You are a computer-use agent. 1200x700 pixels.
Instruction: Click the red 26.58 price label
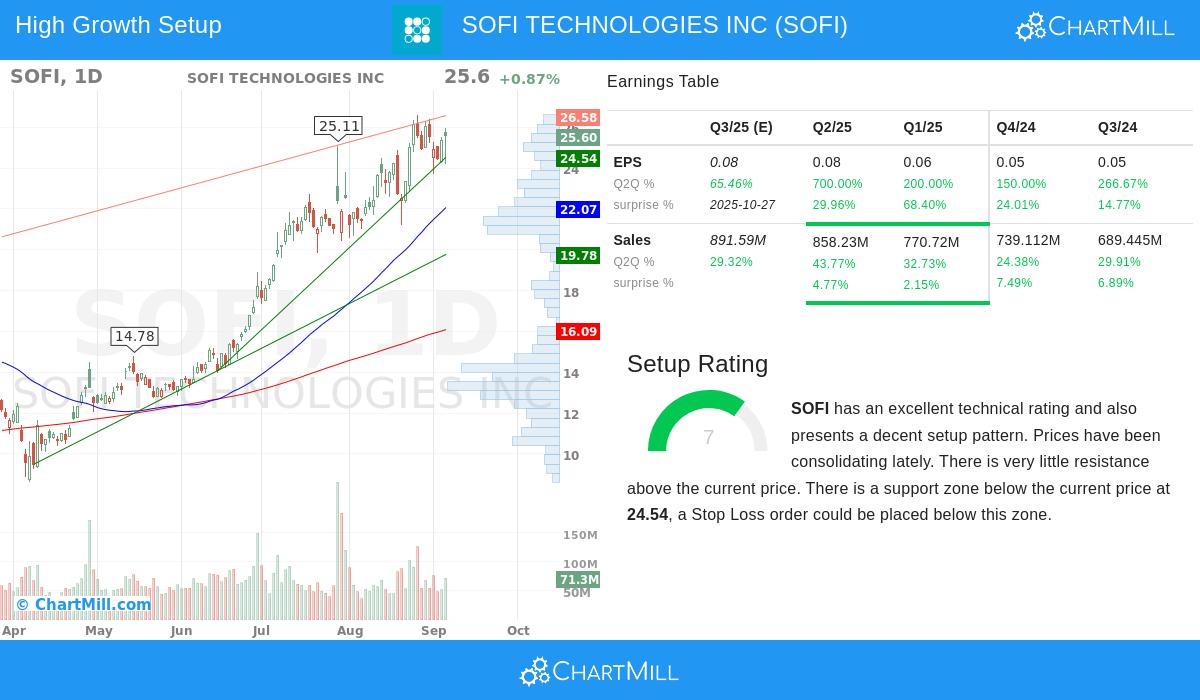pos(578,118)
